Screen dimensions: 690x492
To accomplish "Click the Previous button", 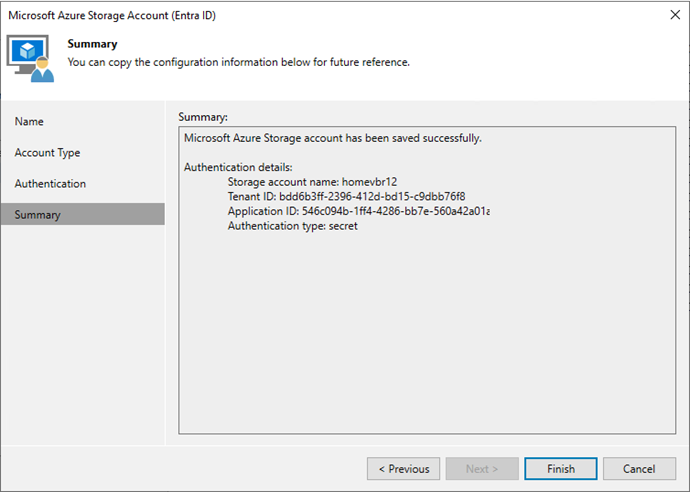I will click(404, 469).
